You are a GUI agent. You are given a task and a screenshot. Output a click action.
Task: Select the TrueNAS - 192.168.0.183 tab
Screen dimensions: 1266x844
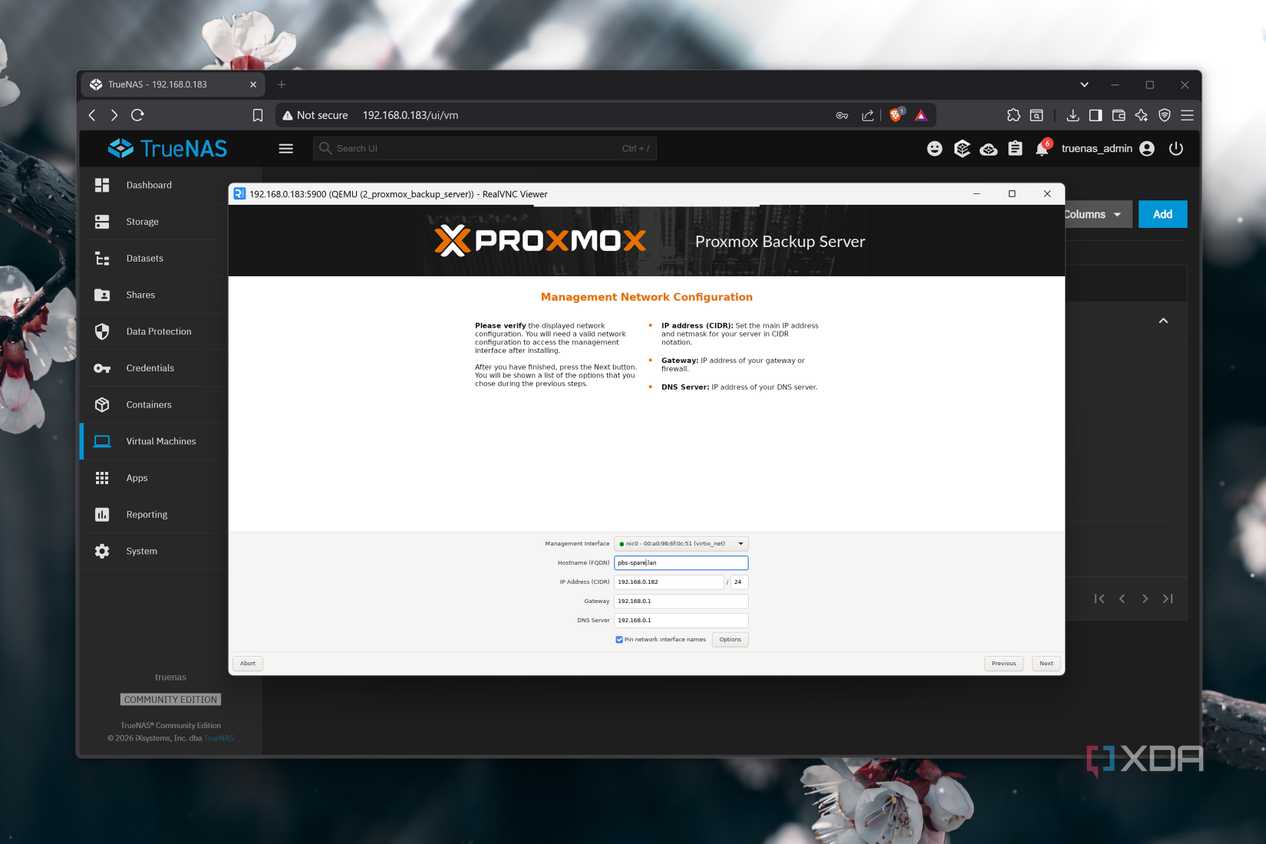click(172, 85)
